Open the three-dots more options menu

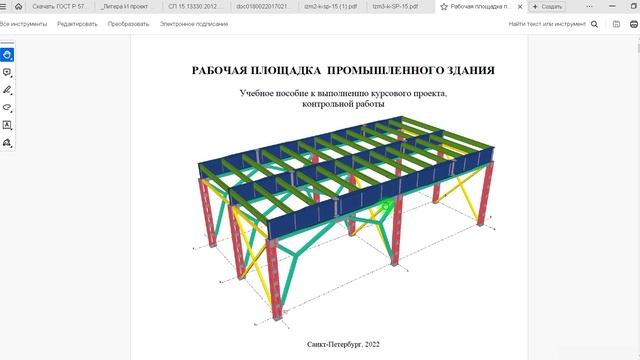[x=589, y=7]
